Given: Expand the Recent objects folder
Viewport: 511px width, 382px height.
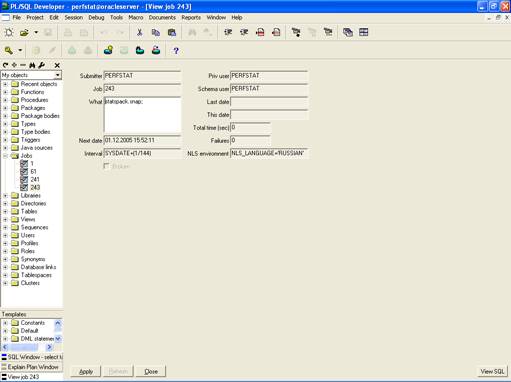Looking at the screenshot, I should click(5, 84).
